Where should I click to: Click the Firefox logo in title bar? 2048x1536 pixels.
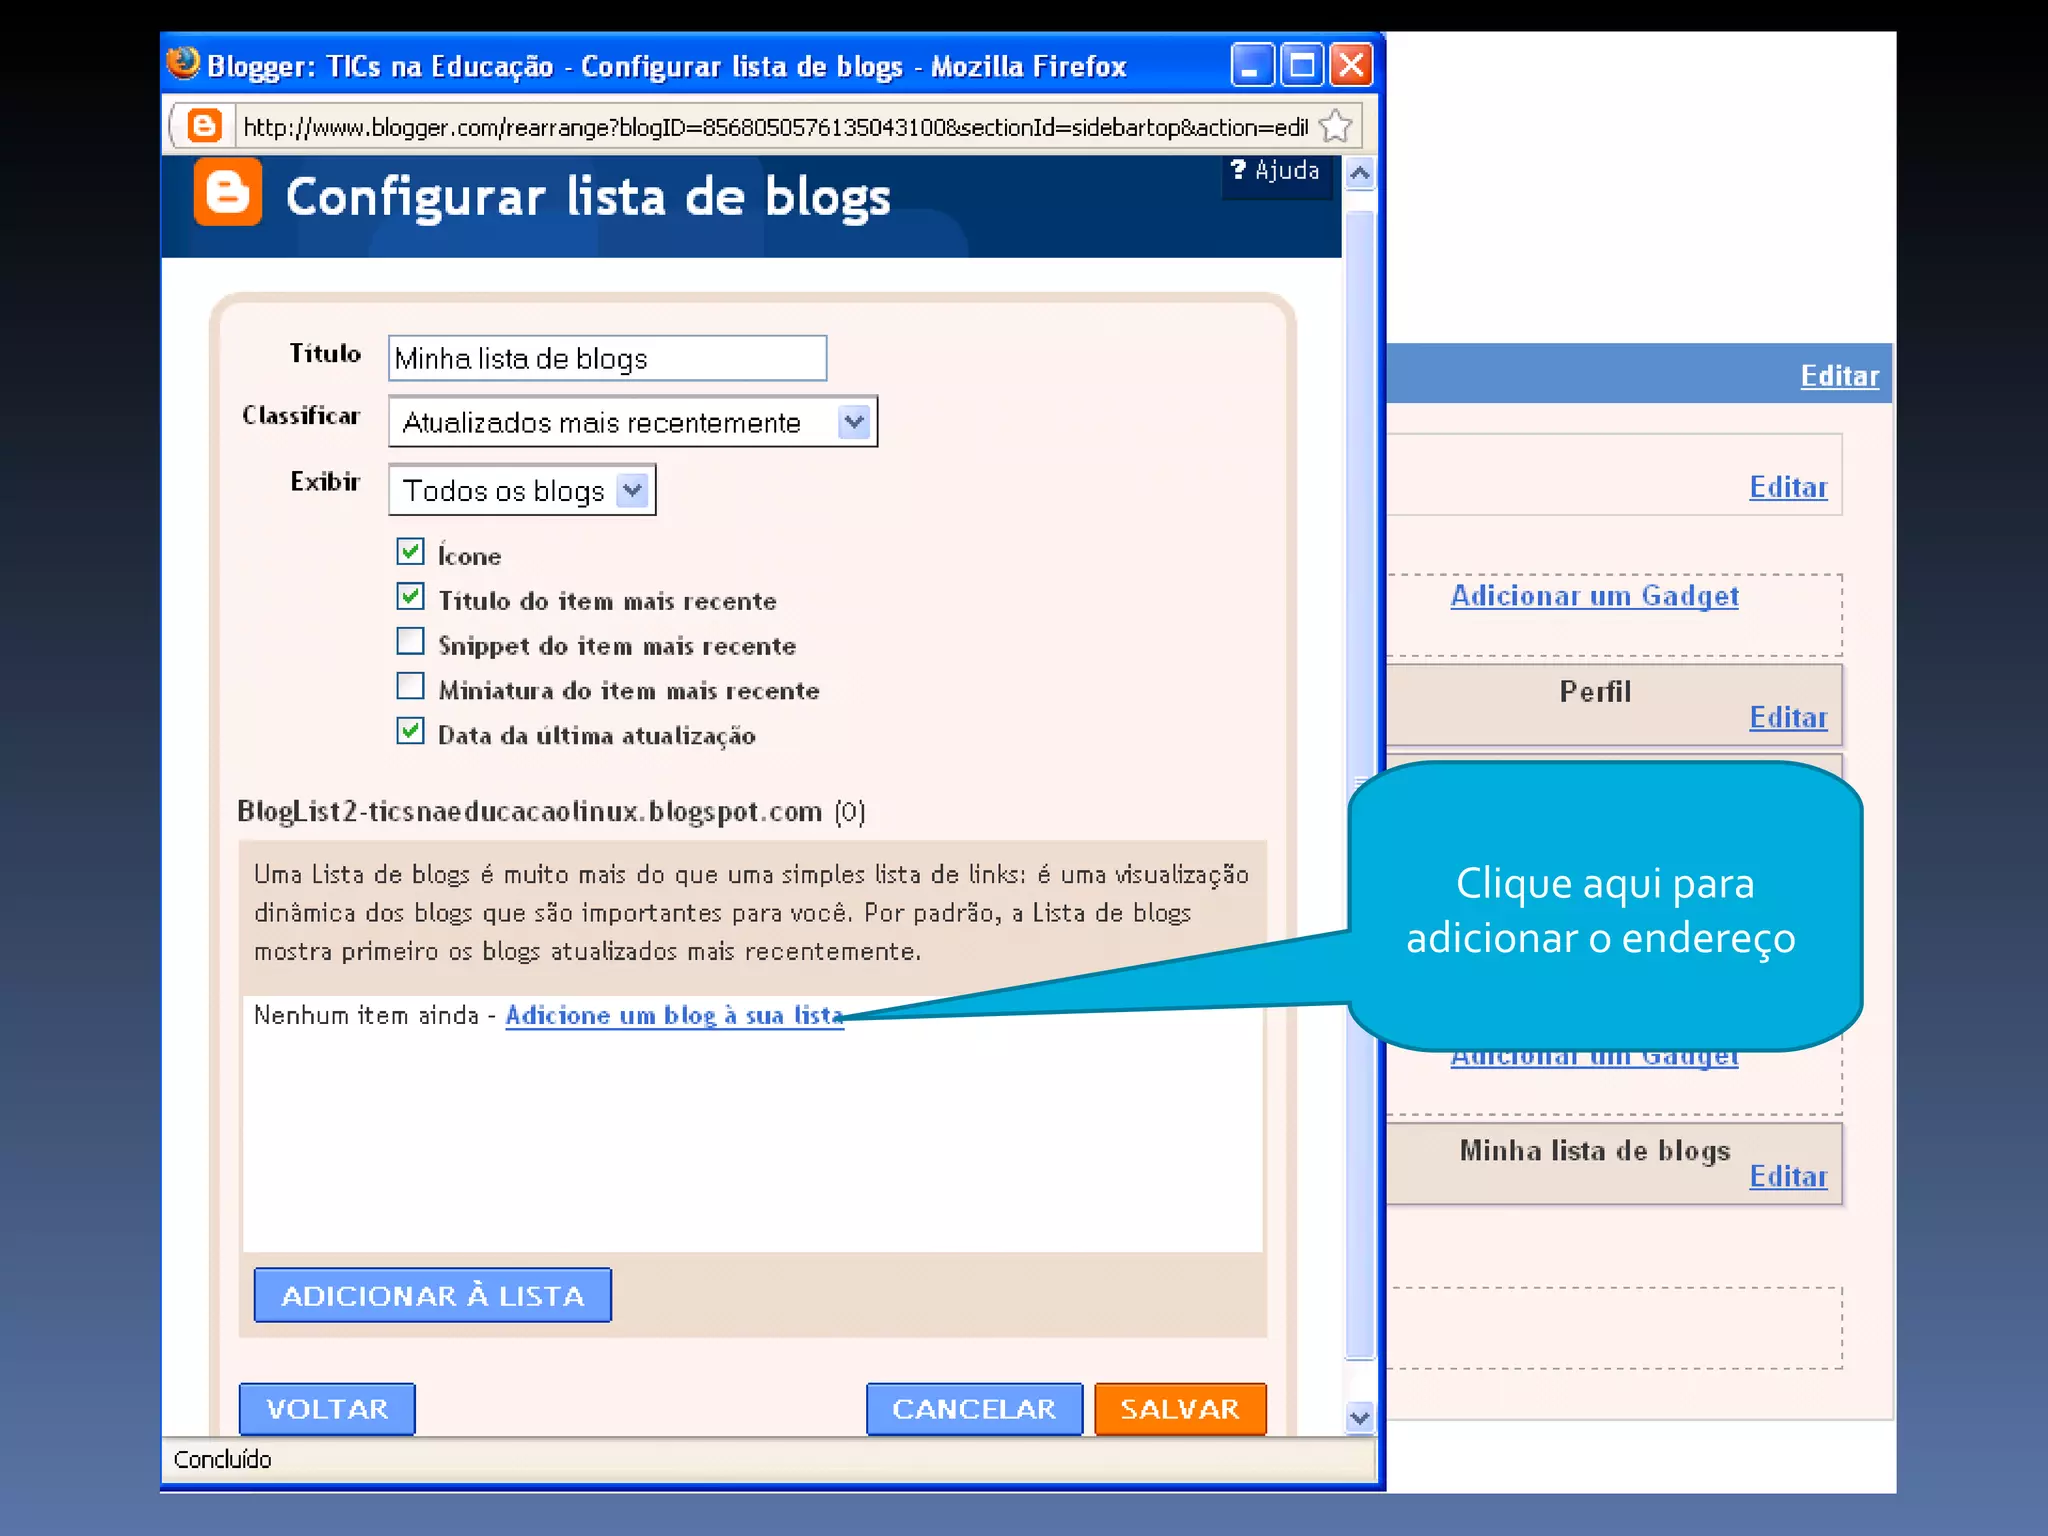(x=183, y=65)
